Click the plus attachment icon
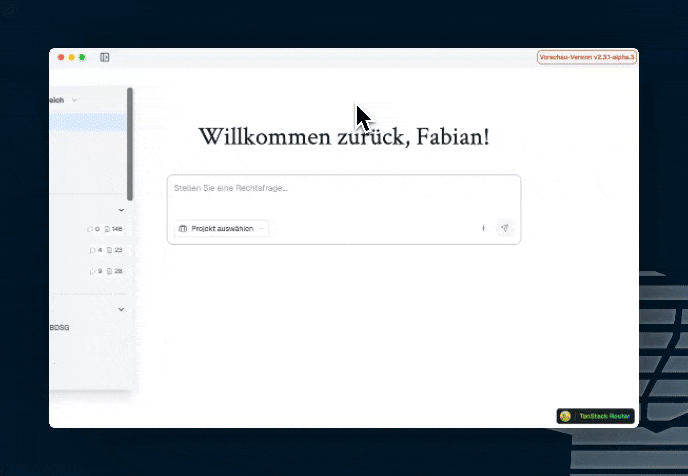This screenshot has width=688, height=476. pos(484,228)
